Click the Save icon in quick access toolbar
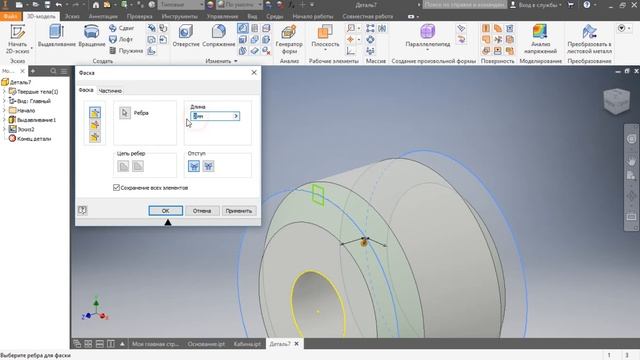Screen dimensions: 640x360 [x=47, y=5]
